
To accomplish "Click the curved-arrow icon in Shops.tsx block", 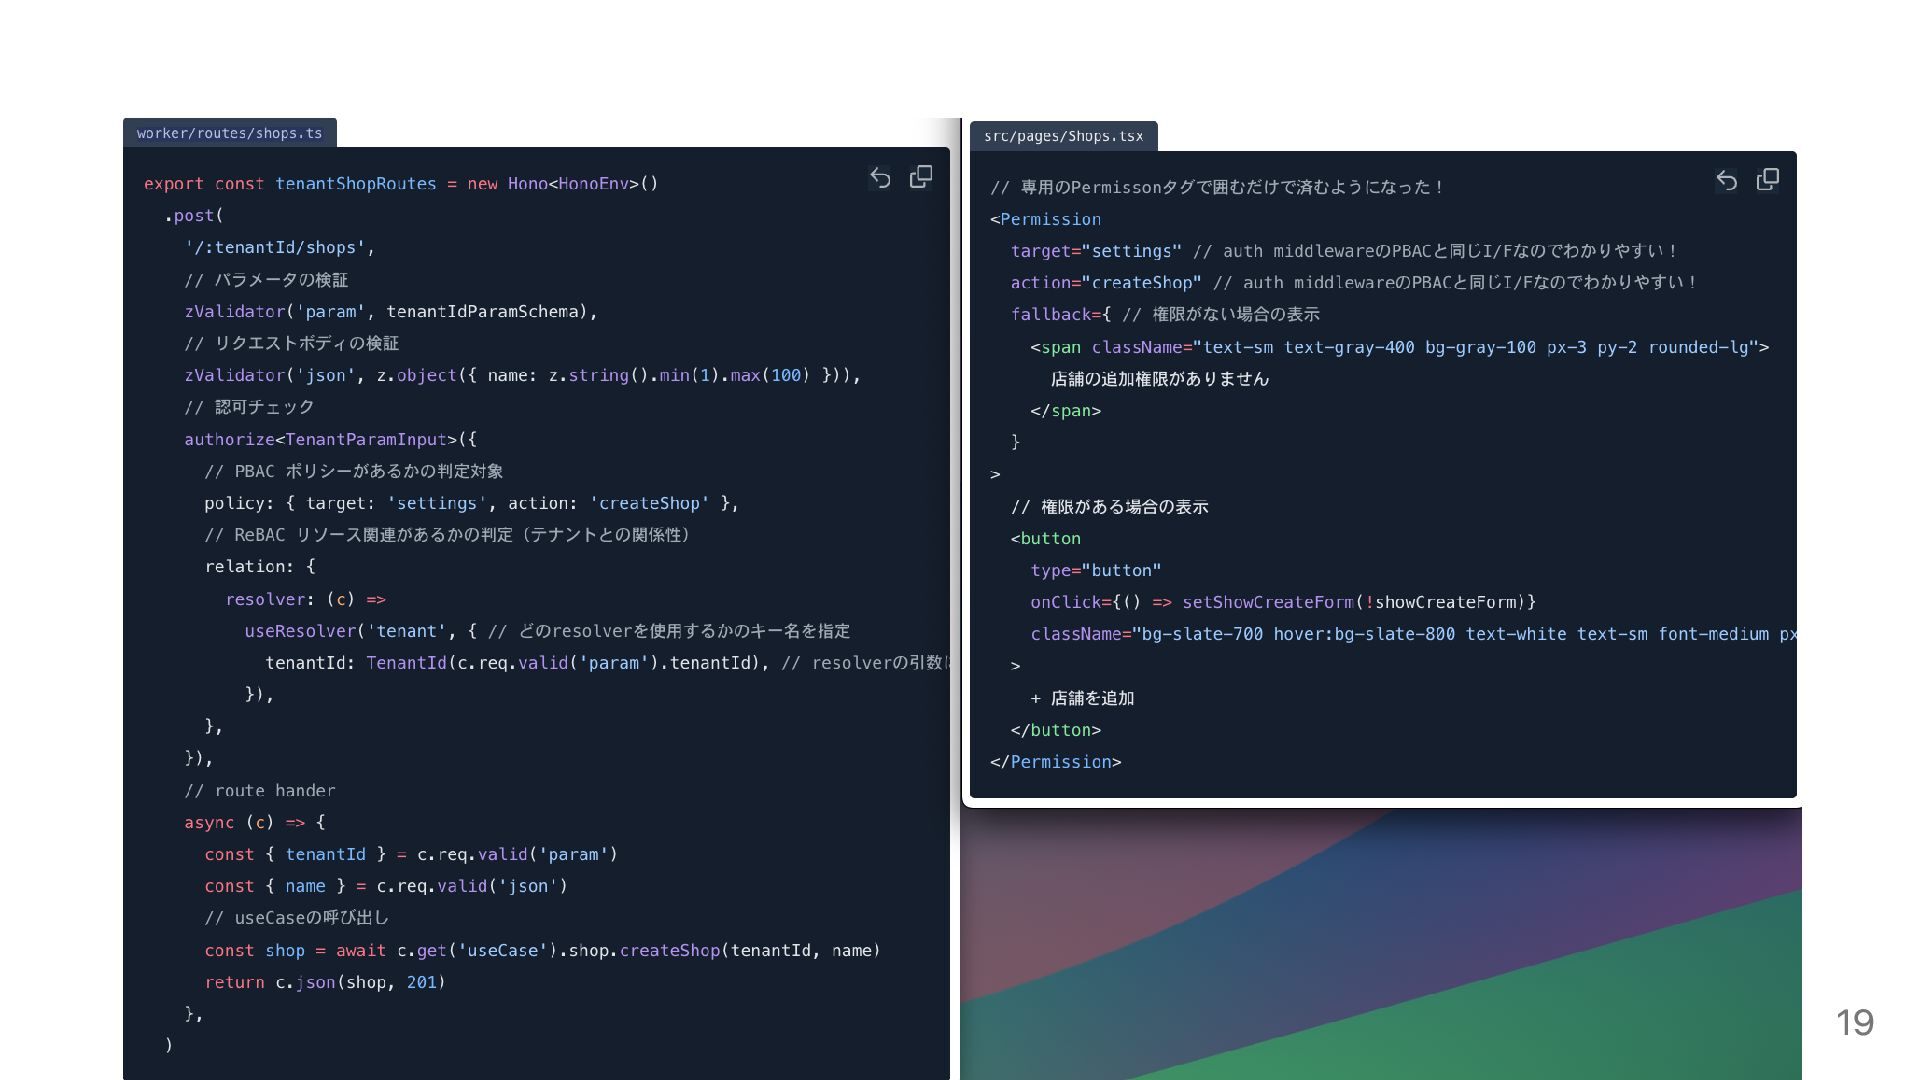I will 1727,180.
